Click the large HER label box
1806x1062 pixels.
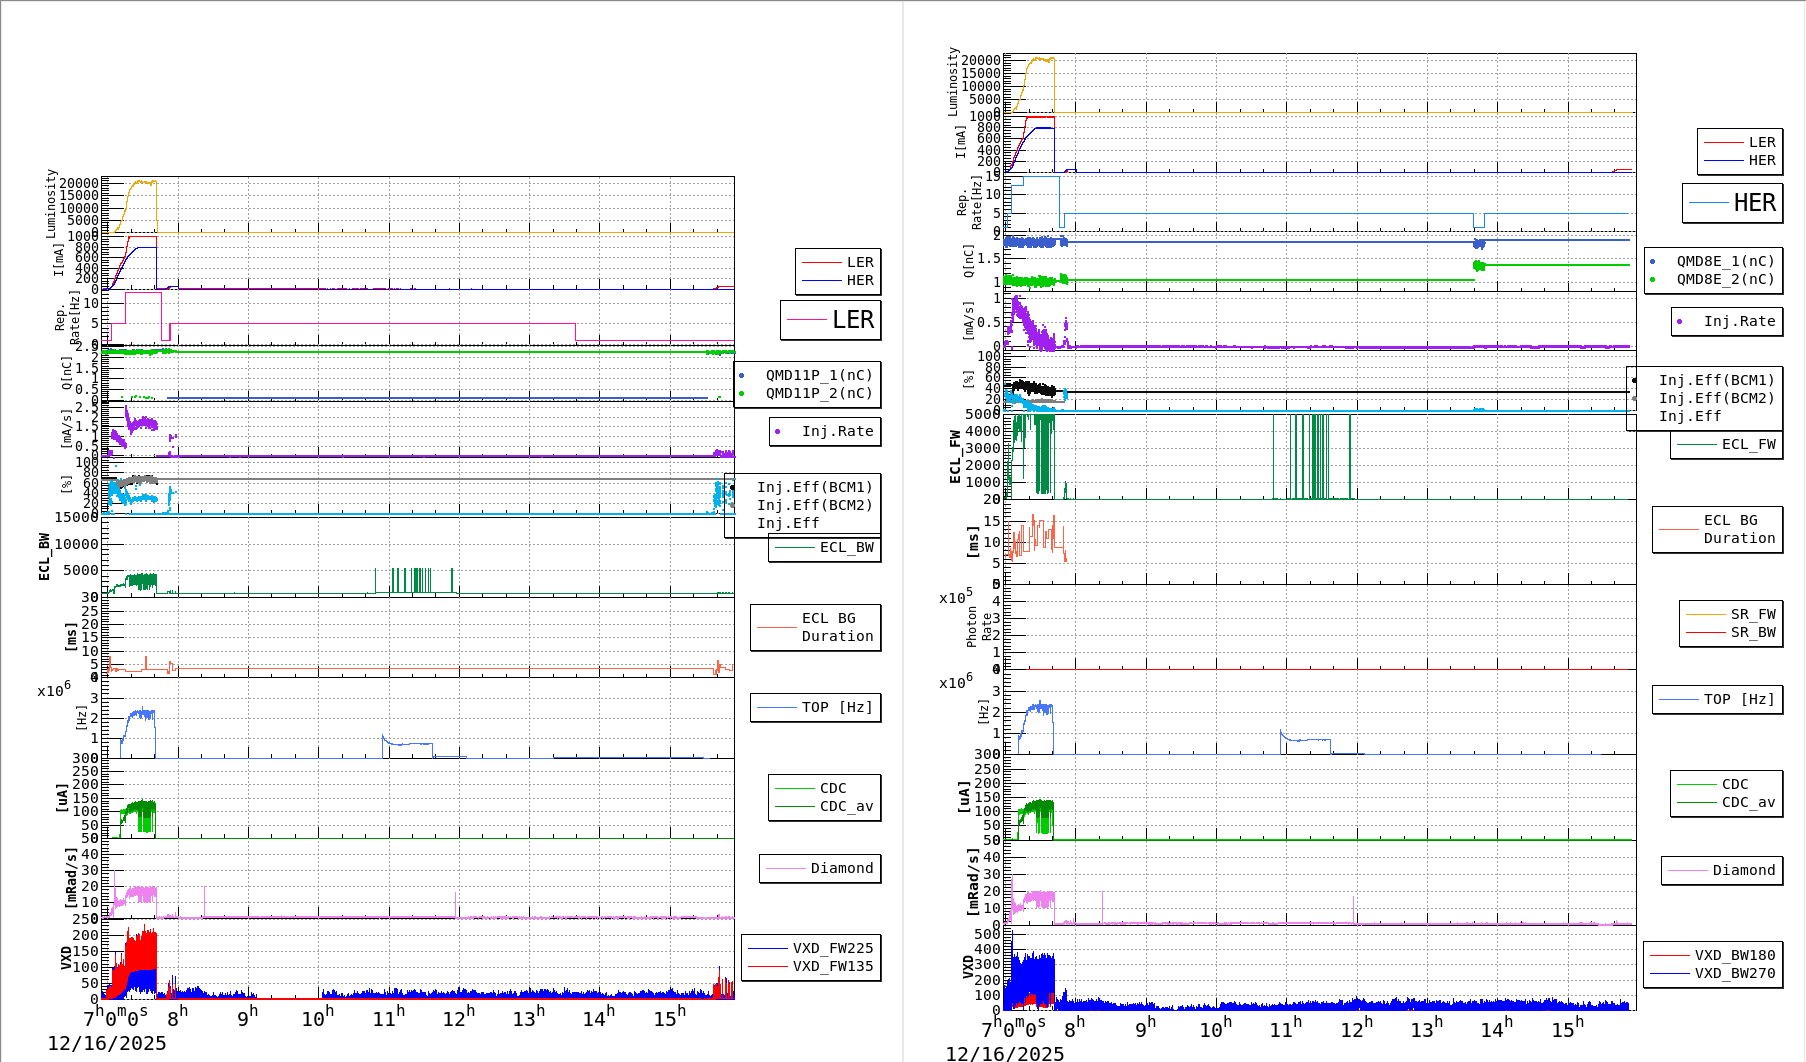click(x=1733, y=203)
